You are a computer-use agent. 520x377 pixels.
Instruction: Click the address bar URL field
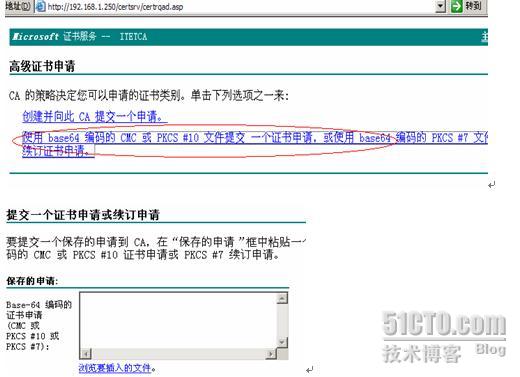coord(240,6)
